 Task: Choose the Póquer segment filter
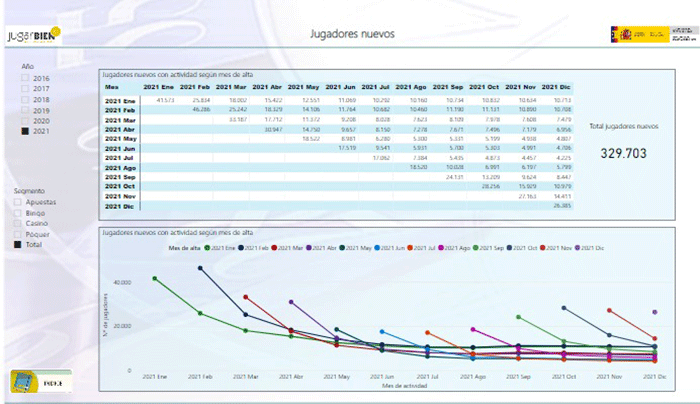[17, 234]
